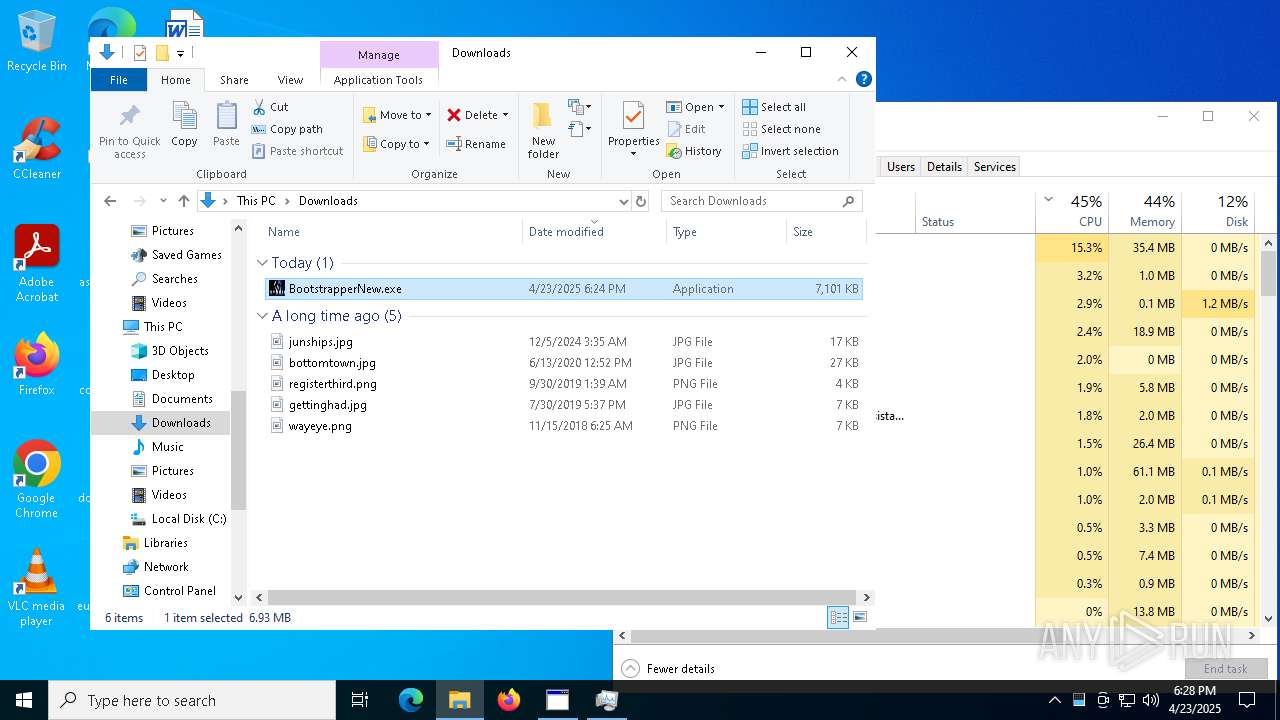Open VLC media player desktop shortcut
1280x720 pixels.
coord(37,588)
